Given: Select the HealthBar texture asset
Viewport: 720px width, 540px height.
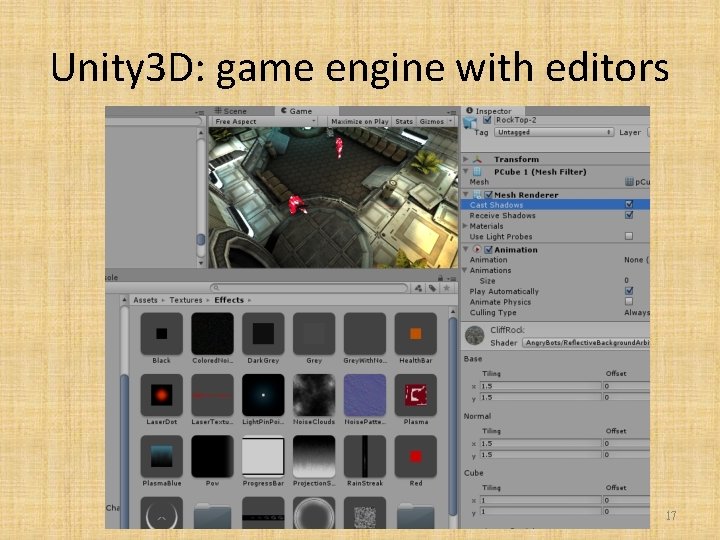Looking at the screenshot, I should [x=416, y=334].
